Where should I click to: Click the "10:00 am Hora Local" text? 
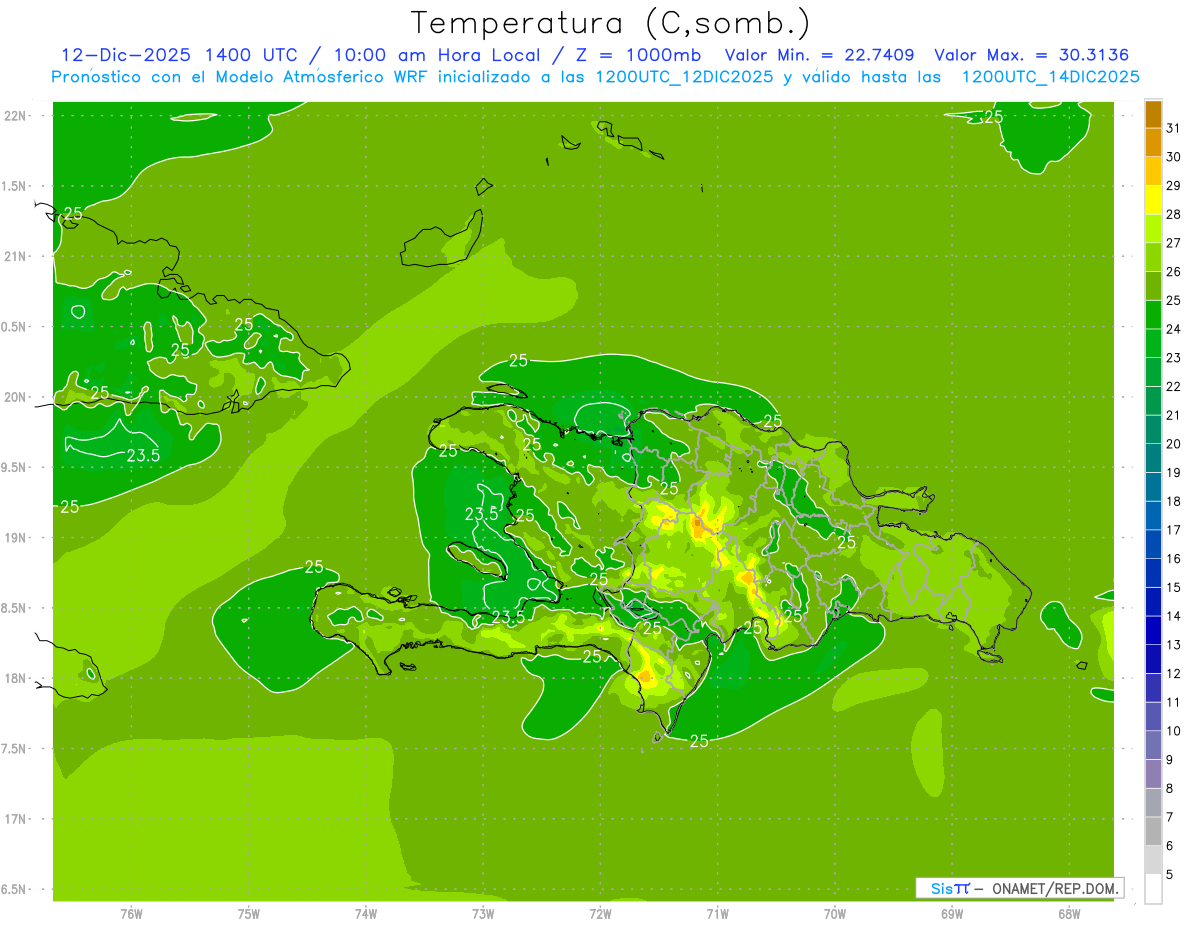(437, 55)
